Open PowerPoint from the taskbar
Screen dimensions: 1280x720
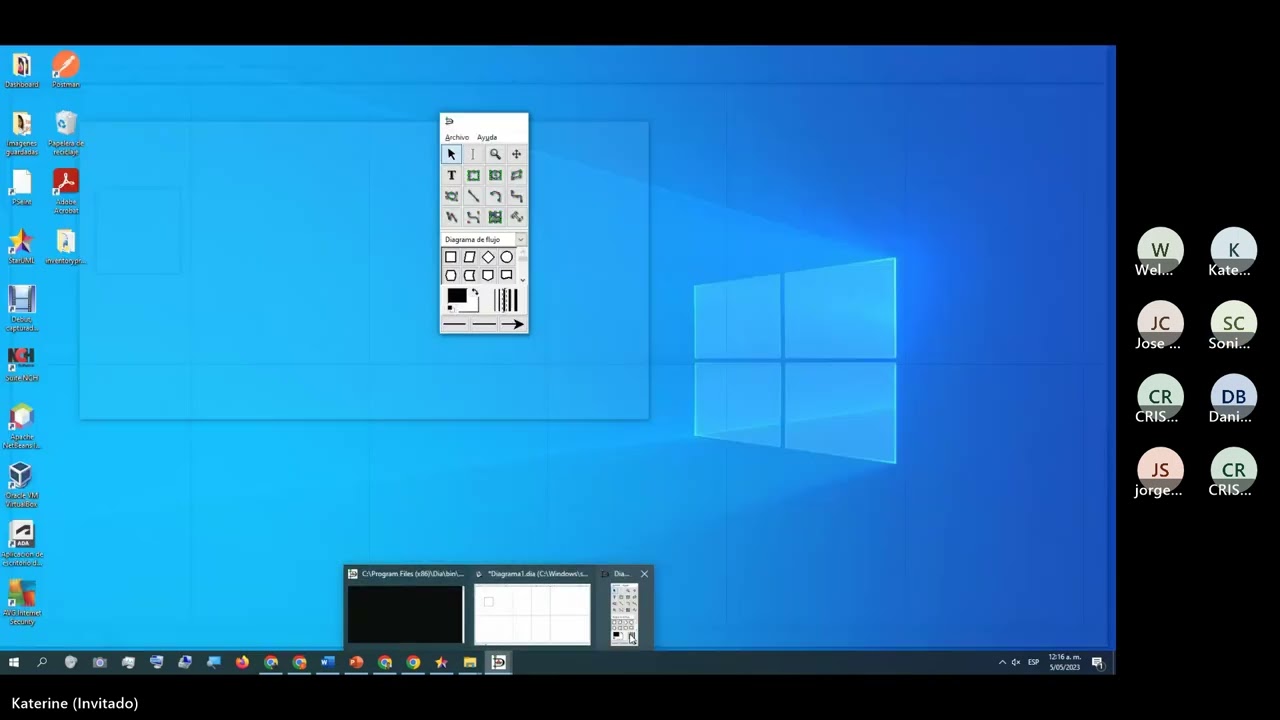[x=356, y=662]
